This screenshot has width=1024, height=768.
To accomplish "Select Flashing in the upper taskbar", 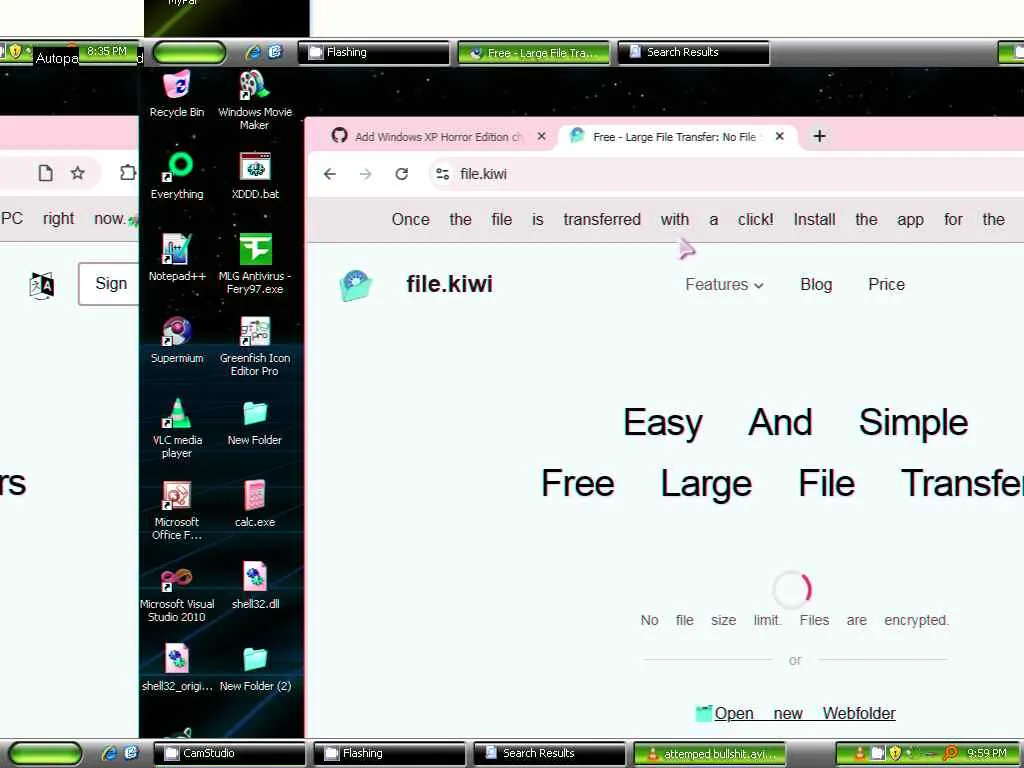I will (374, 52).
